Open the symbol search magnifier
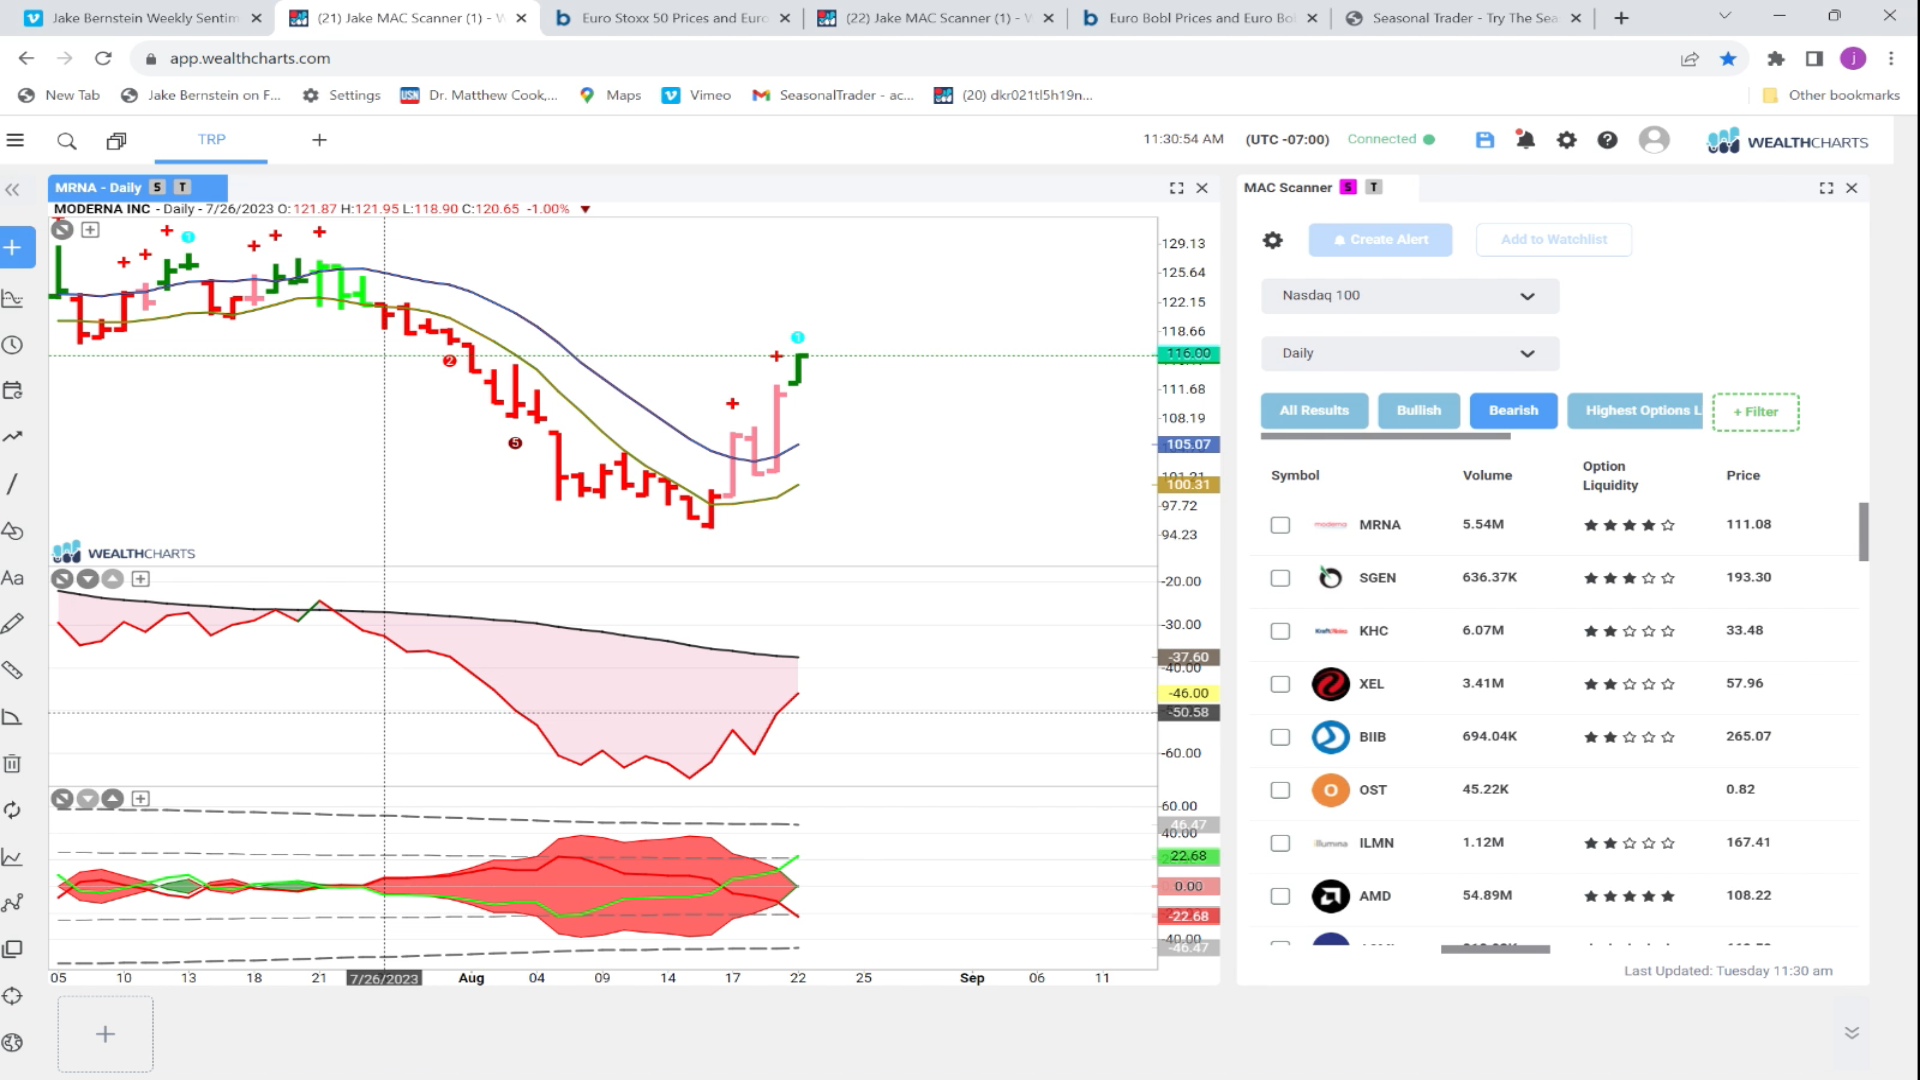 (66, 141)
